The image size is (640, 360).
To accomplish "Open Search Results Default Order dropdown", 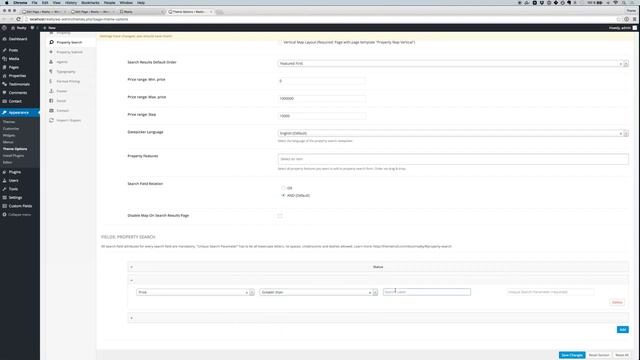I will (x=453, y=64).
